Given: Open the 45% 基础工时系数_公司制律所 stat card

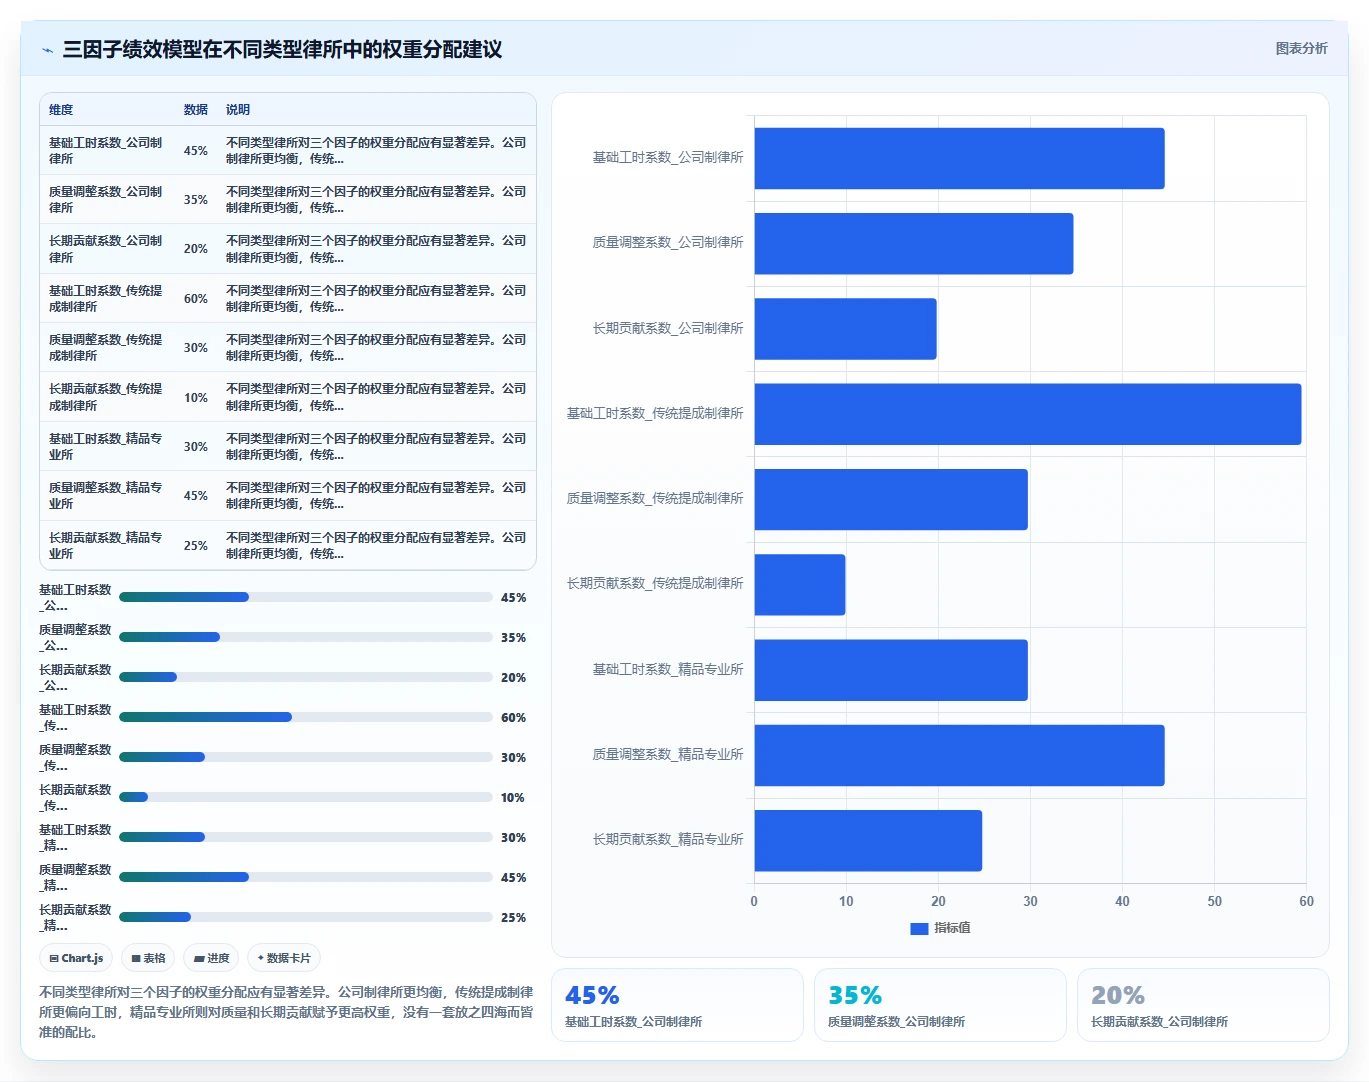Looking at the screenshot, I should pyautogui.click(x=677, y=1005).
